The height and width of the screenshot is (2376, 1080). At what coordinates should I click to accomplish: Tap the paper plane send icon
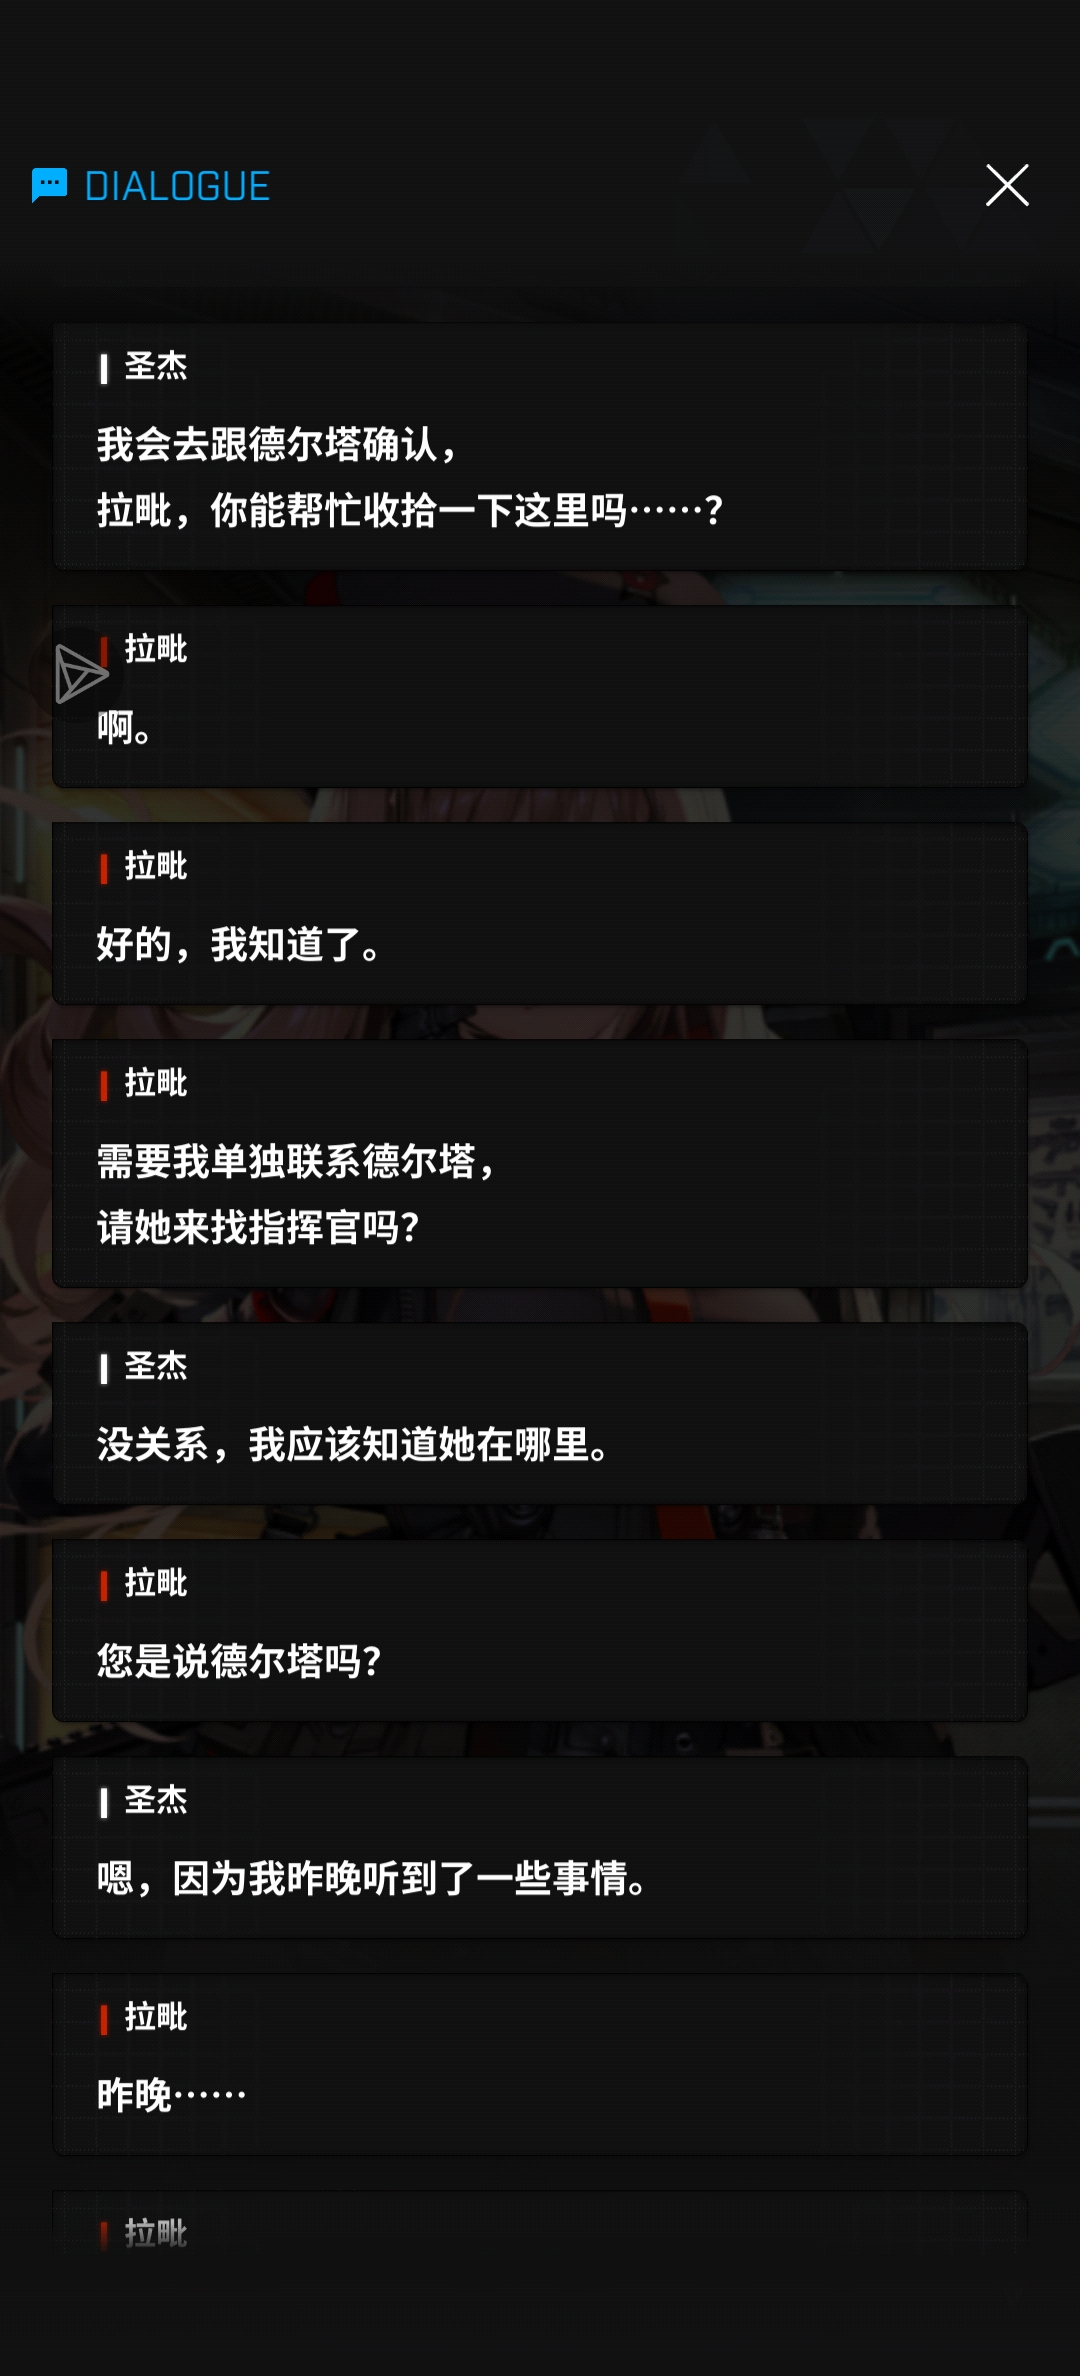tap(81, 673)
